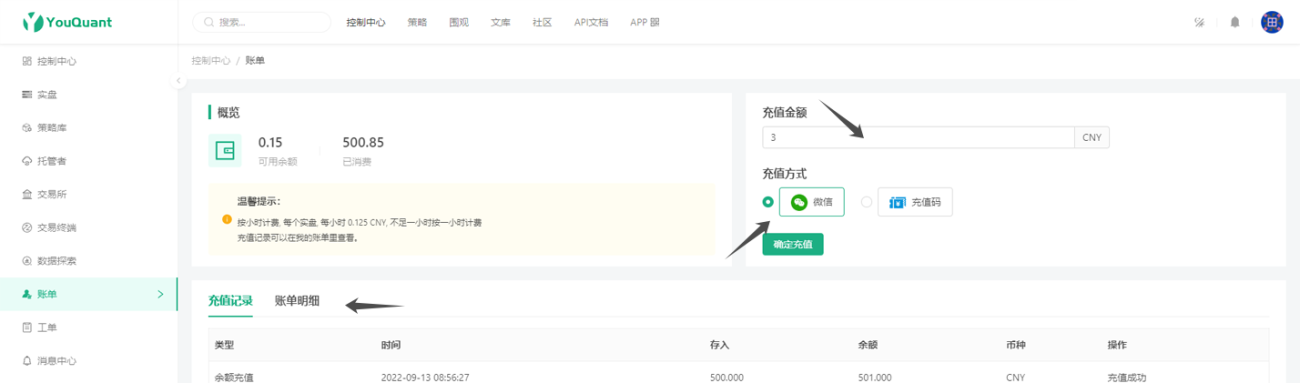The image size is (1300, 383).
Task: Select 策略 in the top navigation
Action: click(x=417, y=22)
